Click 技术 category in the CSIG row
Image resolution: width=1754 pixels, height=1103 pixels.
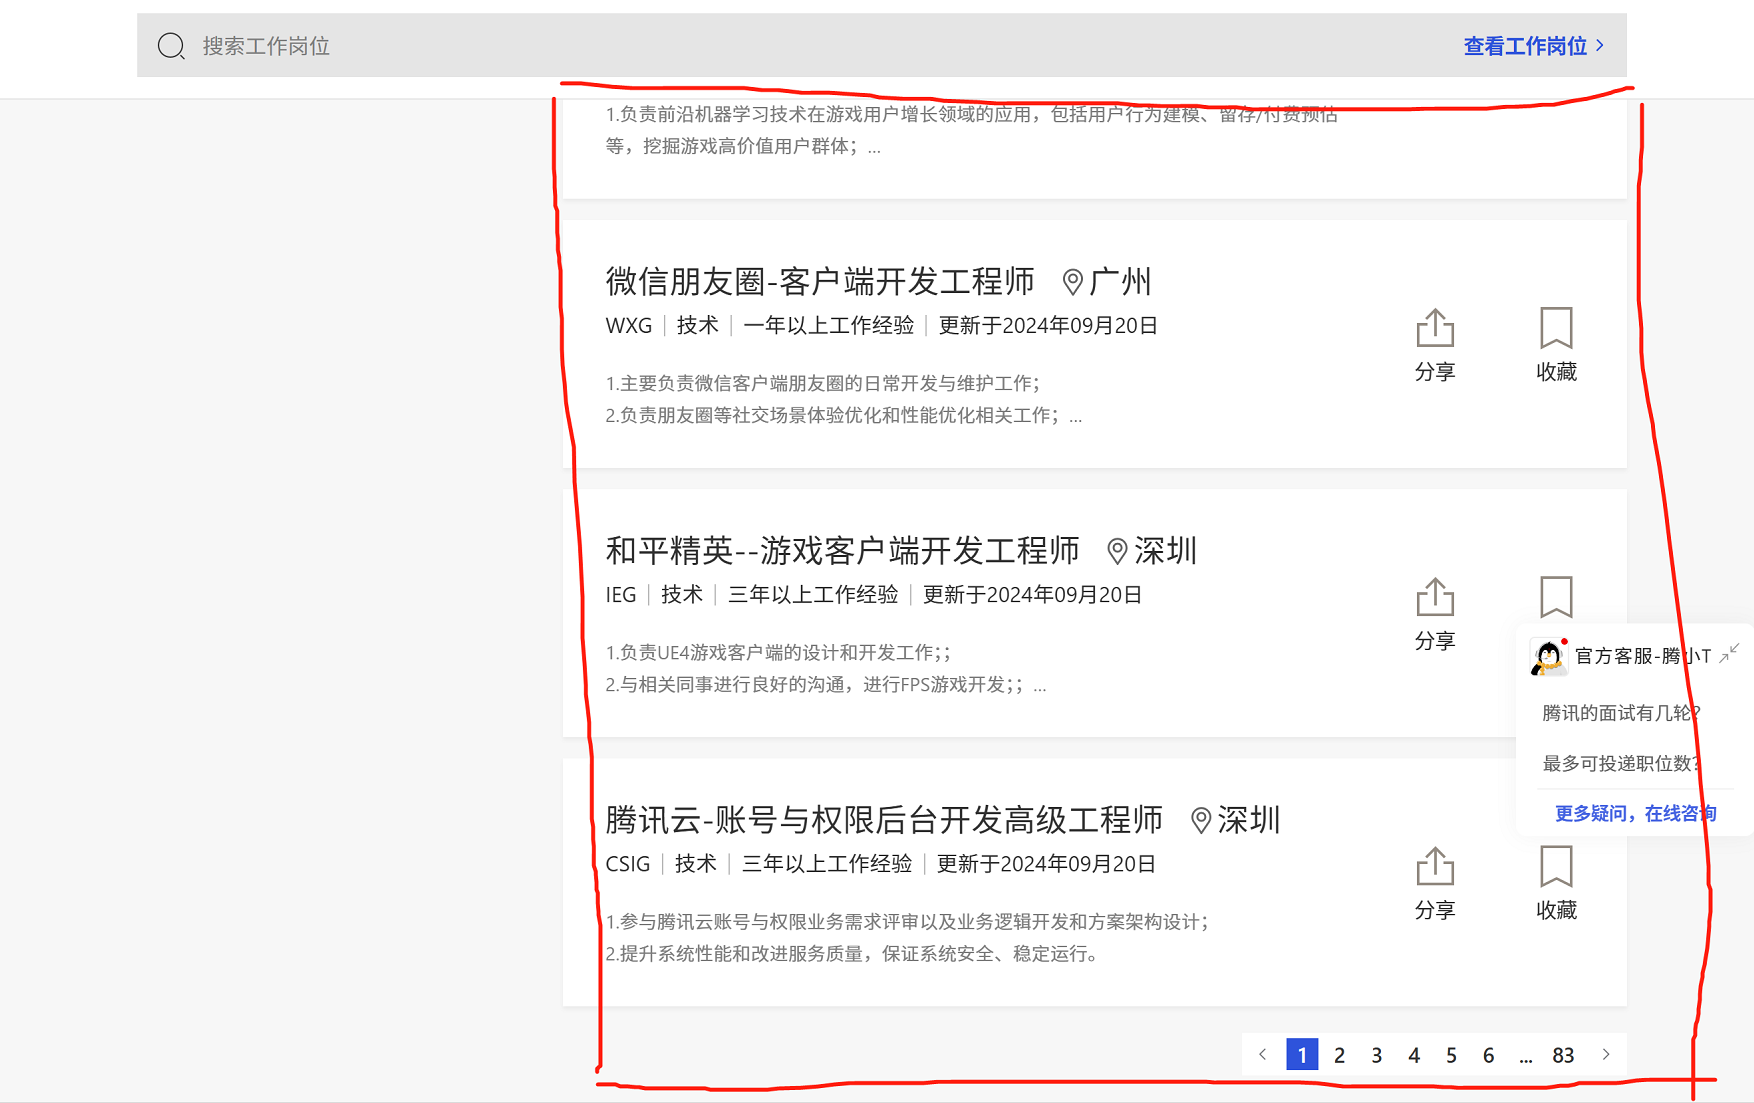click(696, 864)
